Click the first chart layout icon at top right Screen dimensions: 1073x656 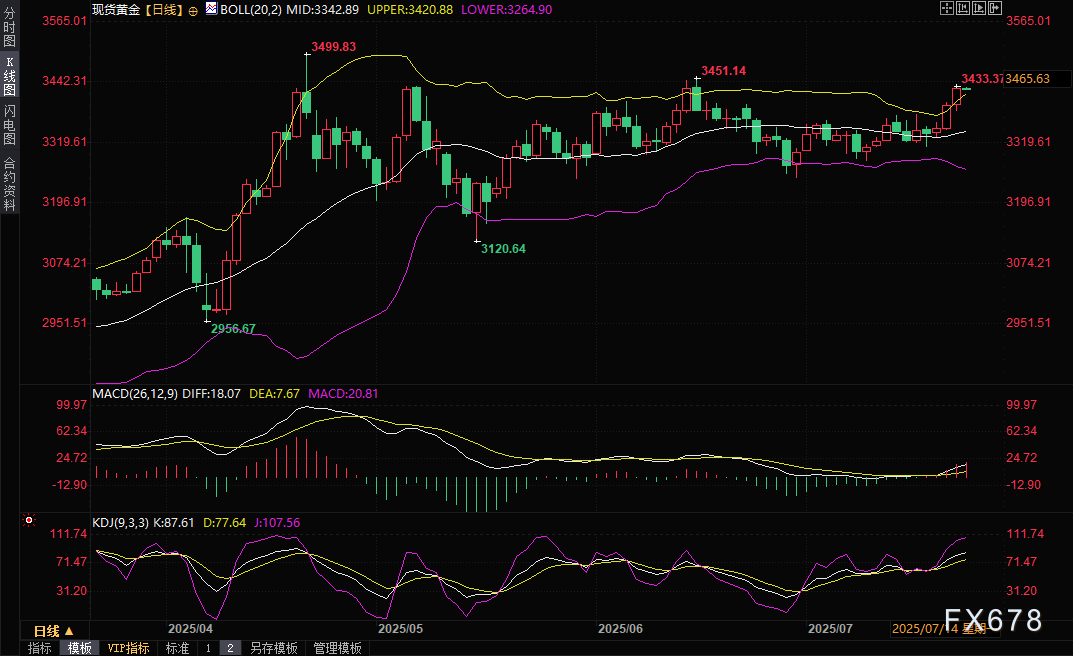pyautogui.click(x=947, y=9)
